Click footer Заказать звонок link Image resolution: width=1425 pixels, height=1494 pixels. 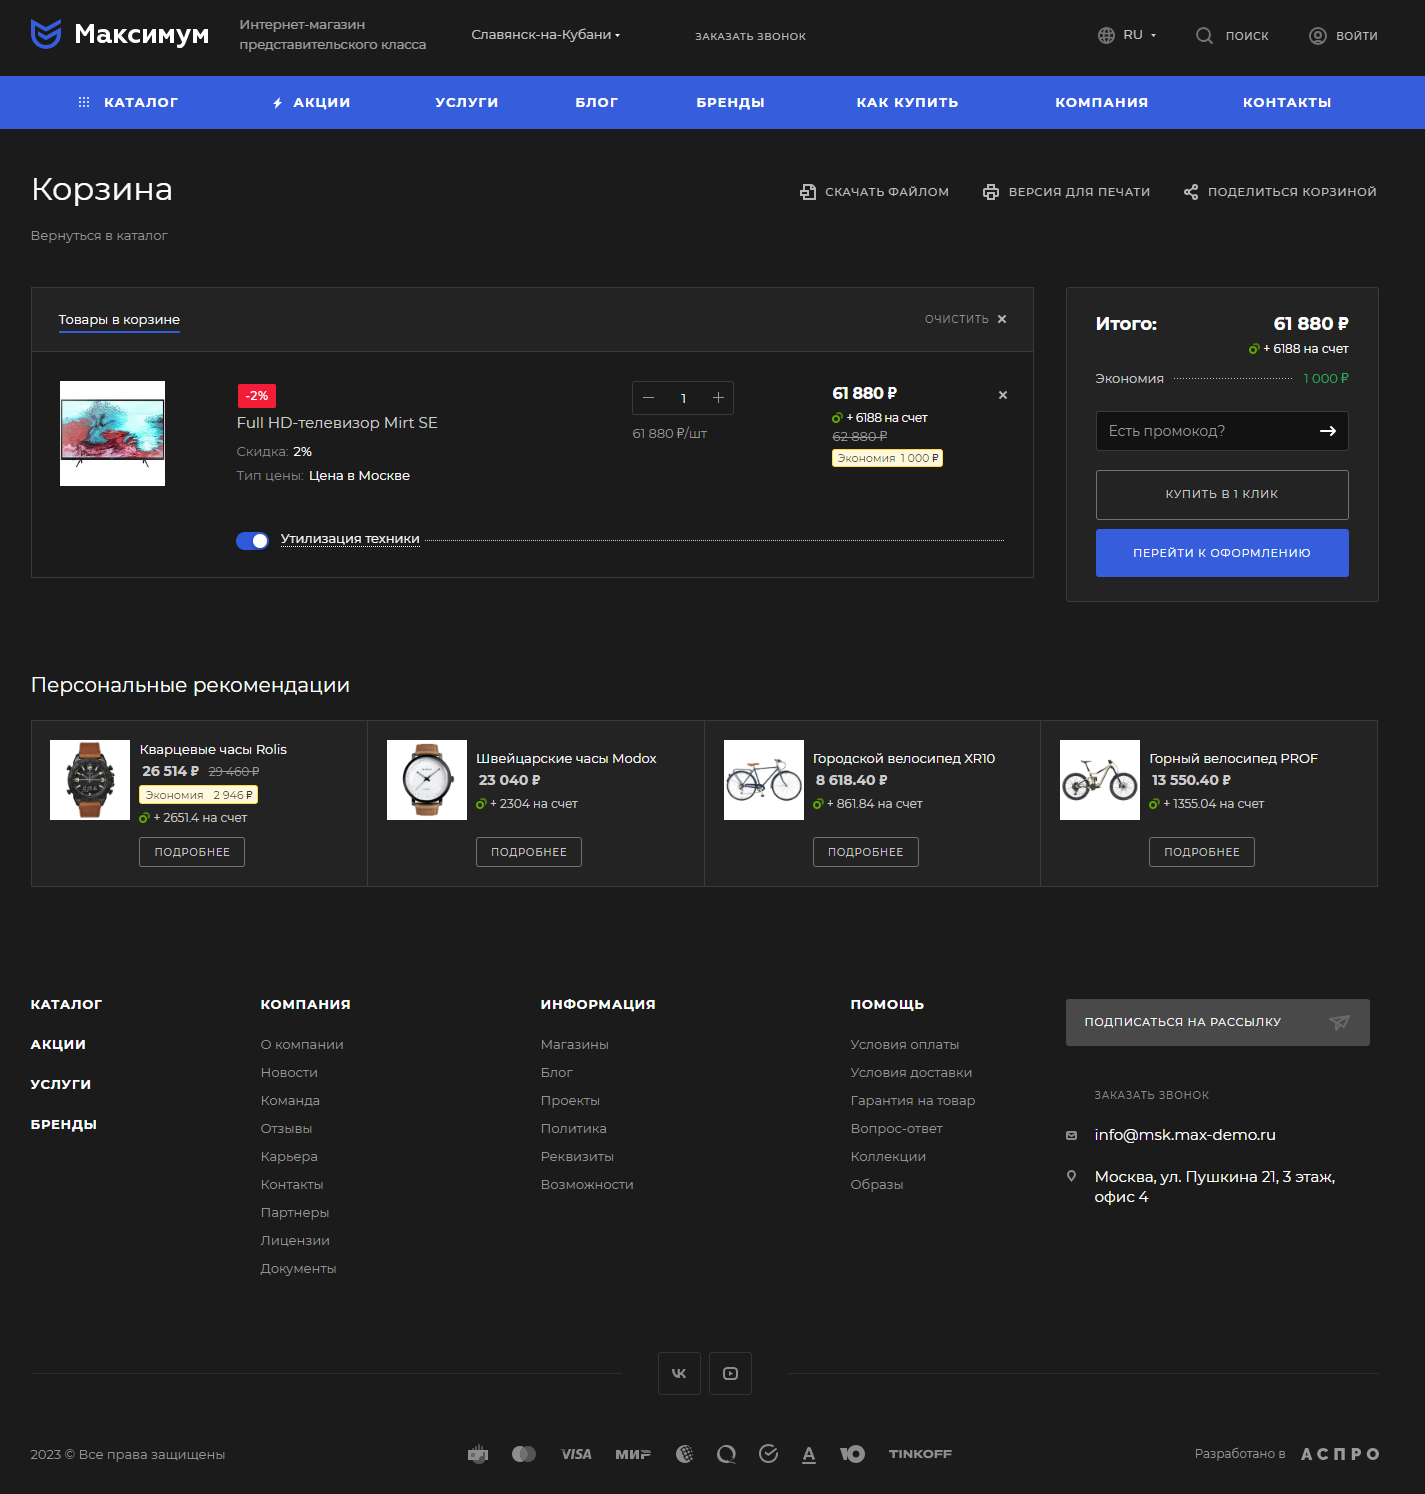click(x=1152, y=1095)
